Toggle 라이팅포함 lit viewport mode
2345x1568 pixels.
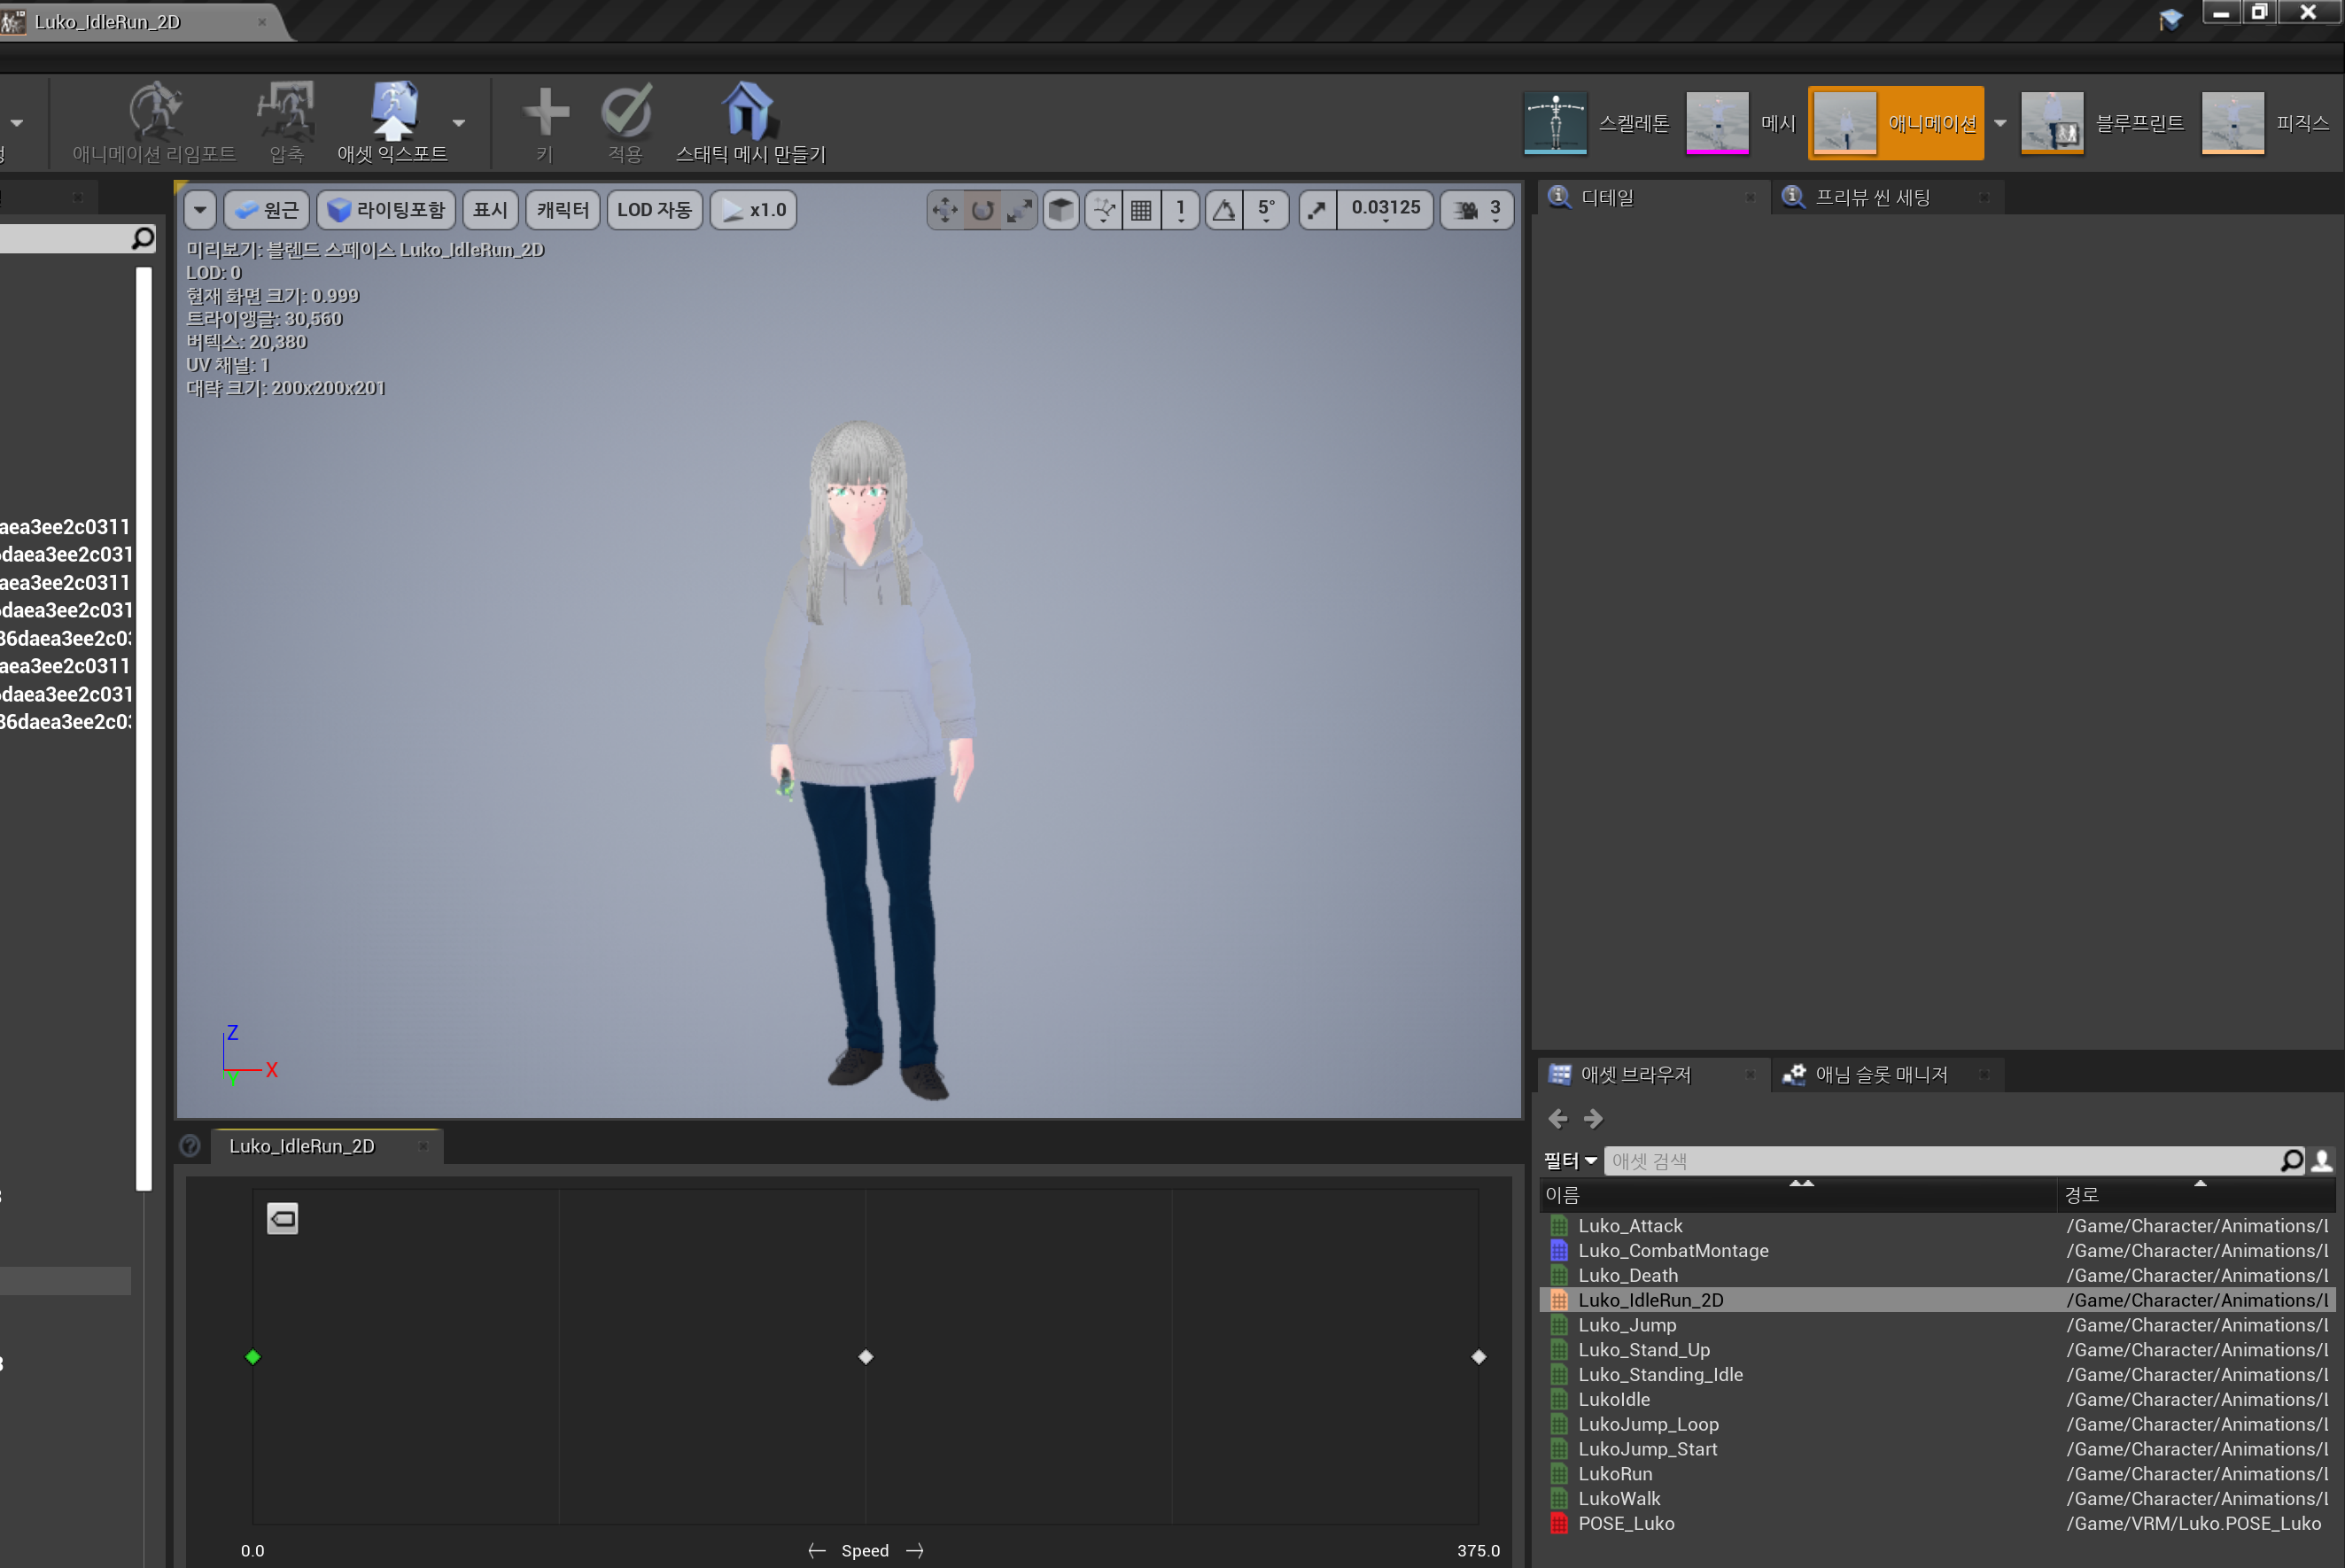pyautogui.click(x=386, y=209)
